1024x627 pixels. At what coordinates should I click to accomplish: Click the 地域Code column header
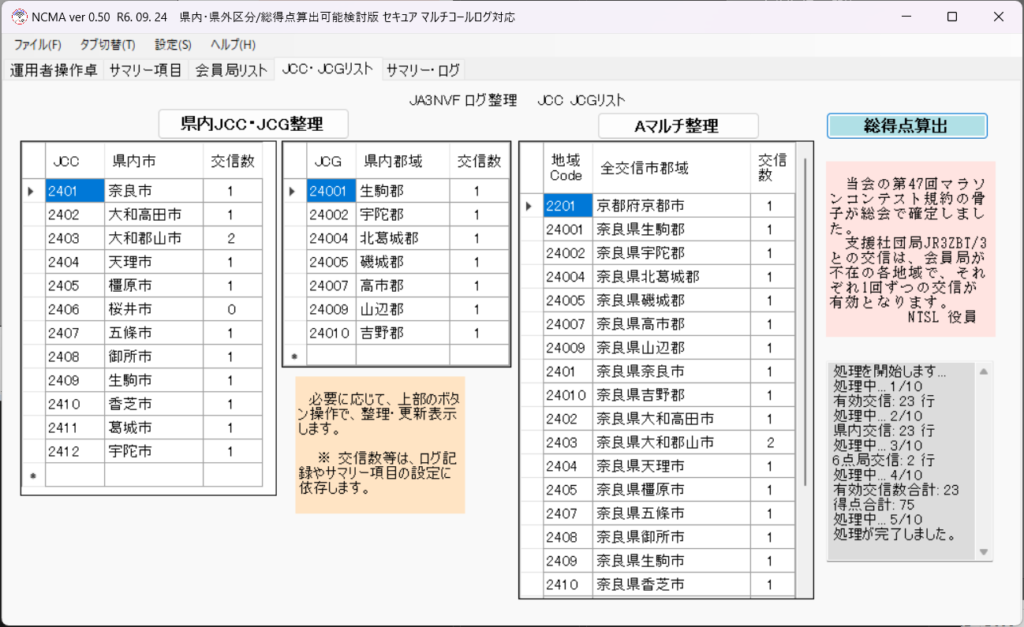coord(567,167)
